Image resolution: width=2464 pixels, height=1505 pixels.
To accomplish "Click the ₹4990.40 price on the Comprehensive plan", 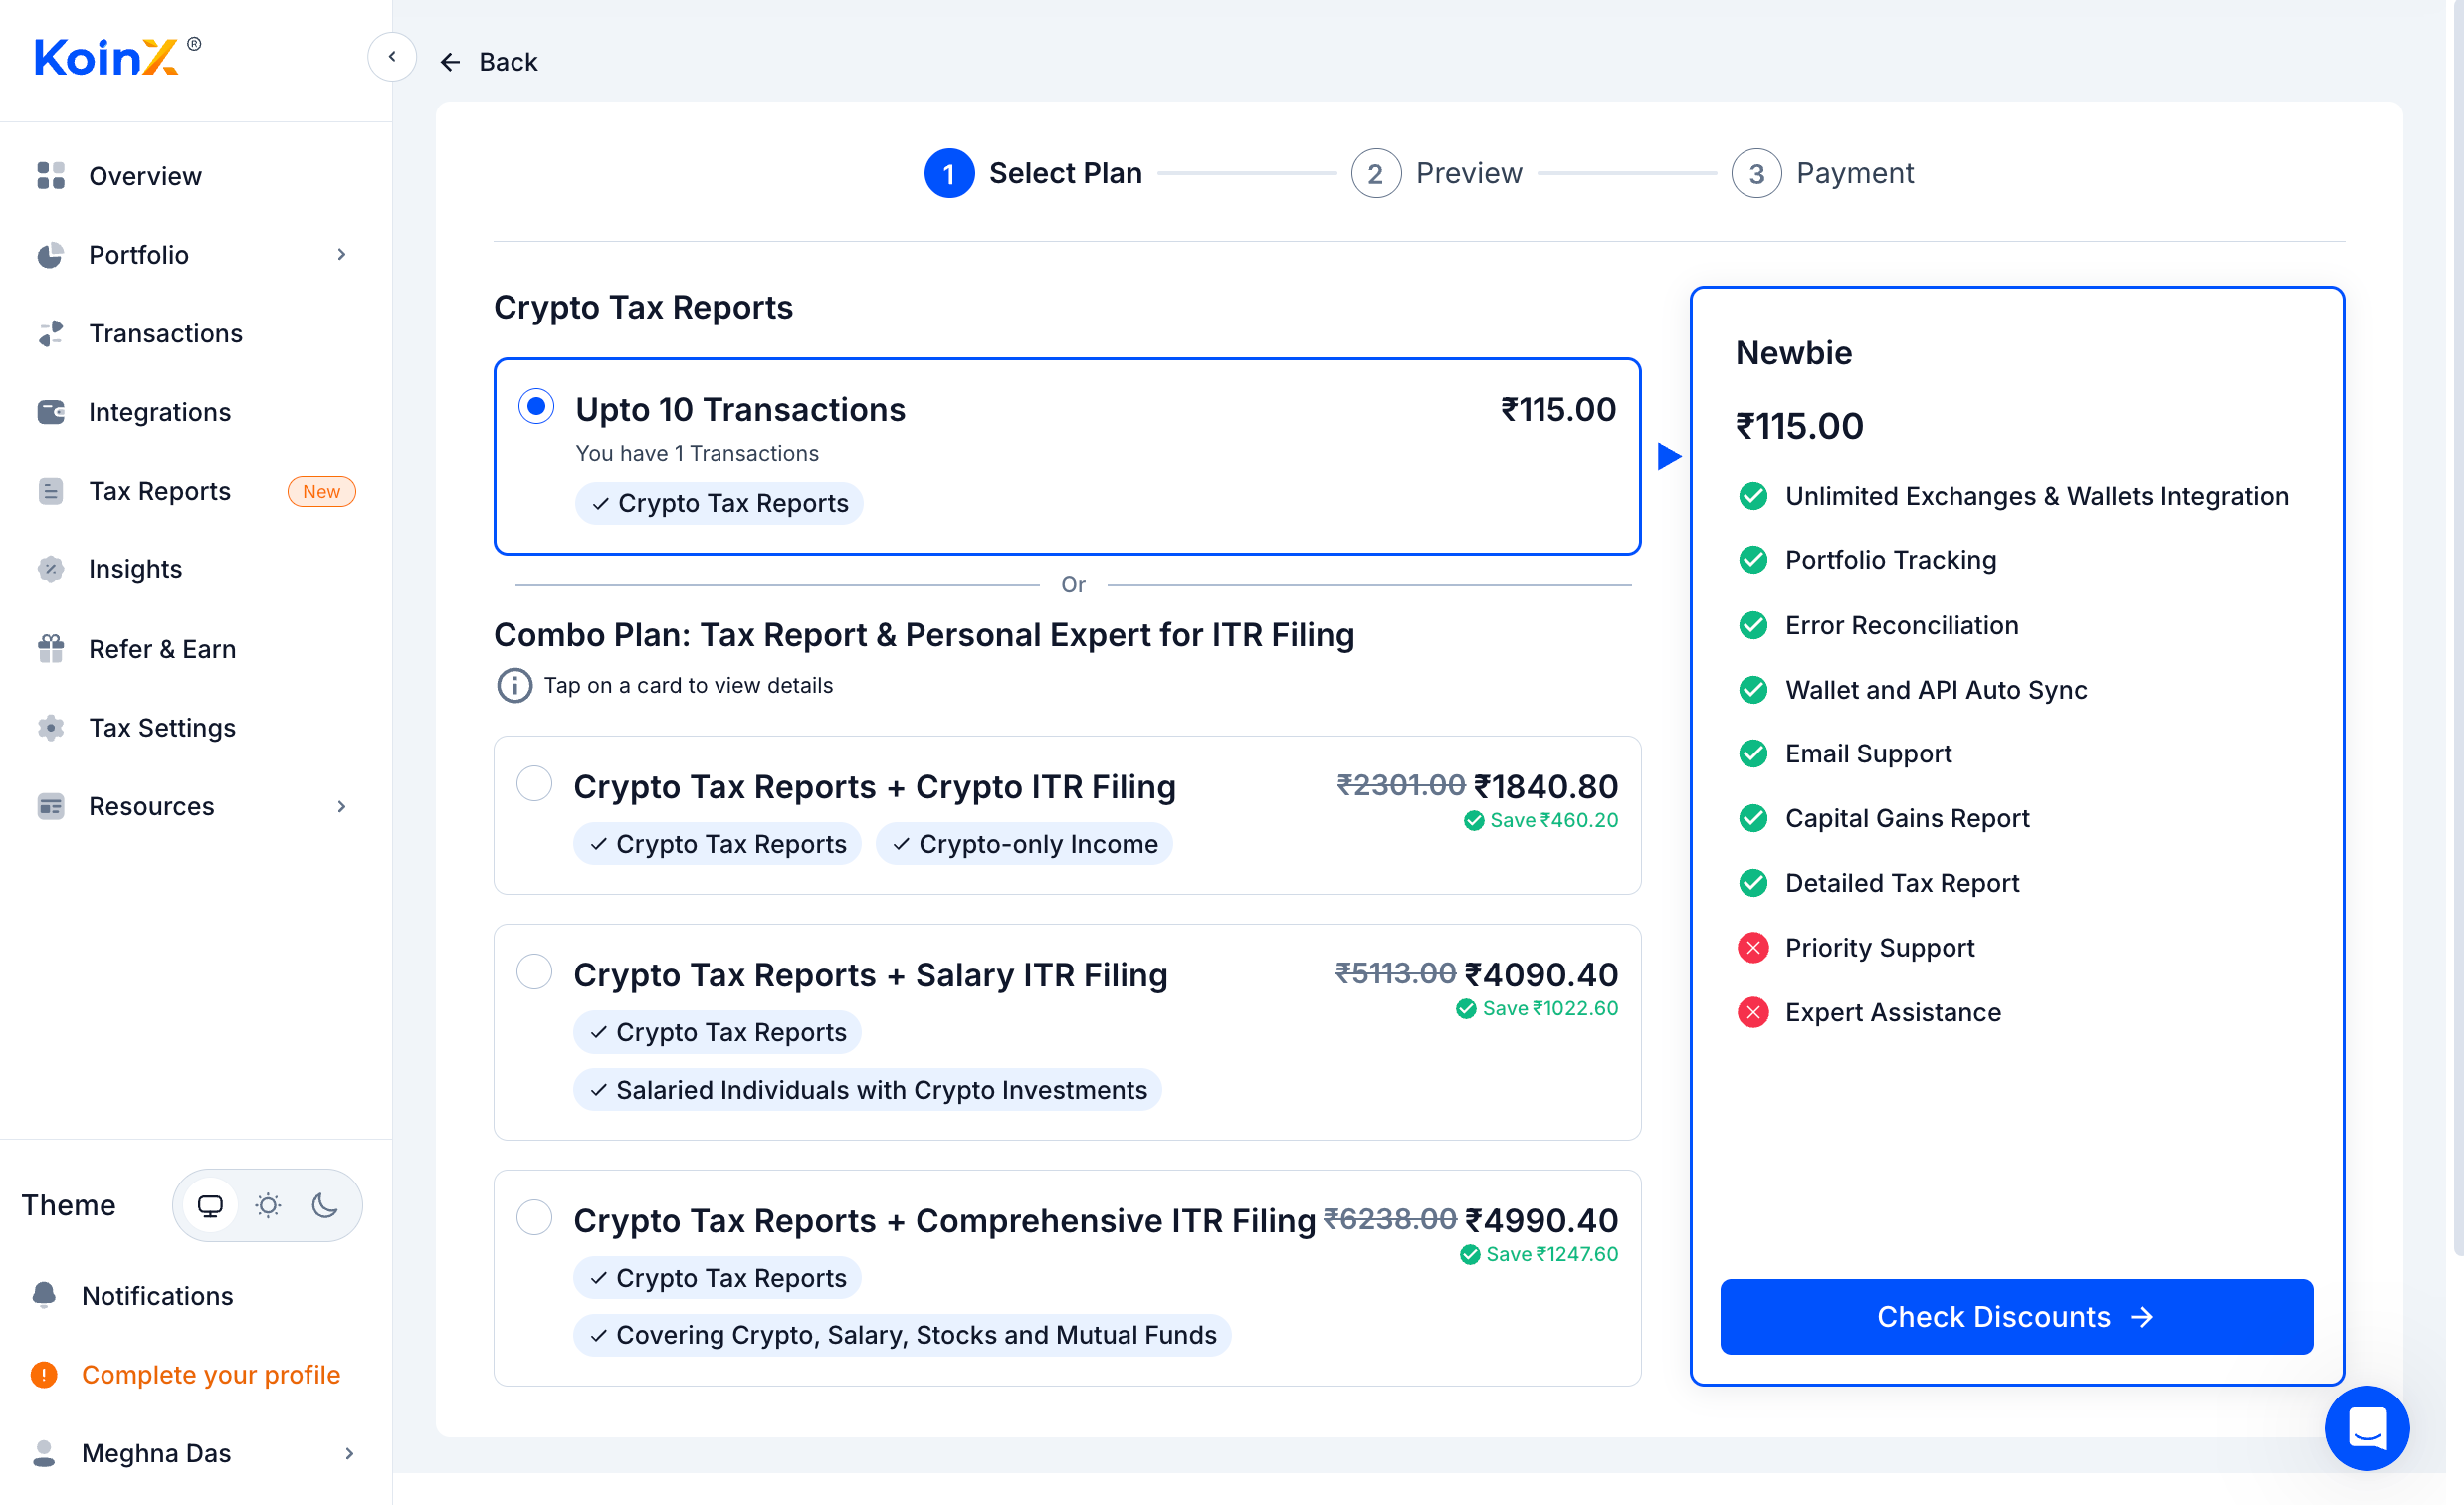I will pyautogui.click(x=1541, y=1220).
